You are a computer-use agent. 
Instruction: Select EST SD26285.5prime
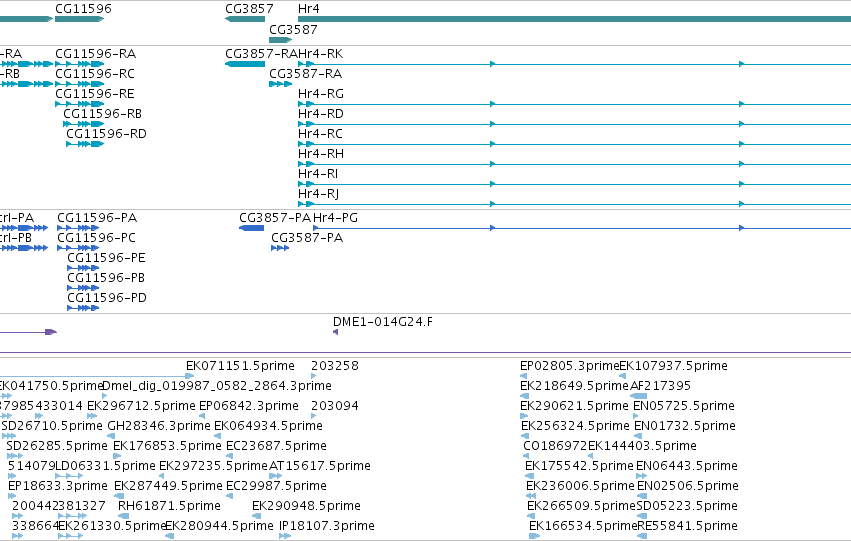(57, 447)
